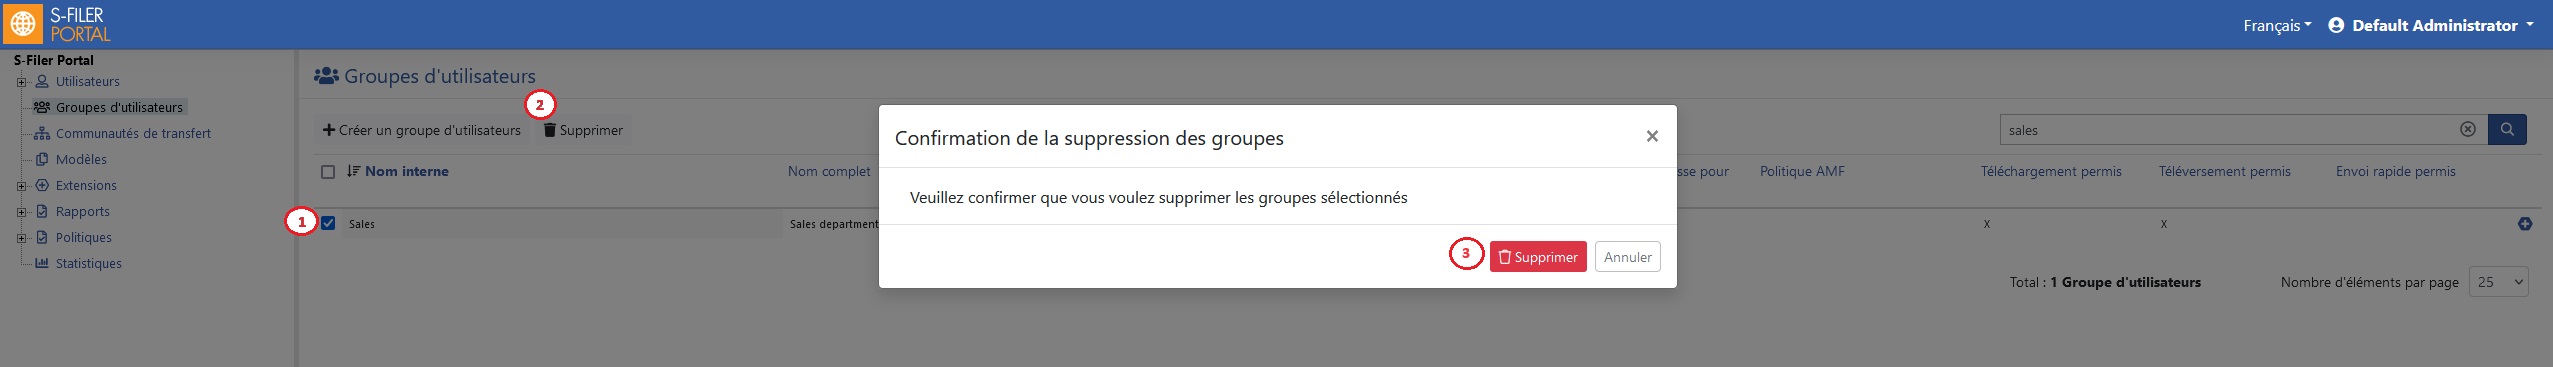Click the Communautés de transfert icon
Viewport: 2553px width, 367px height.
(42, 133)
